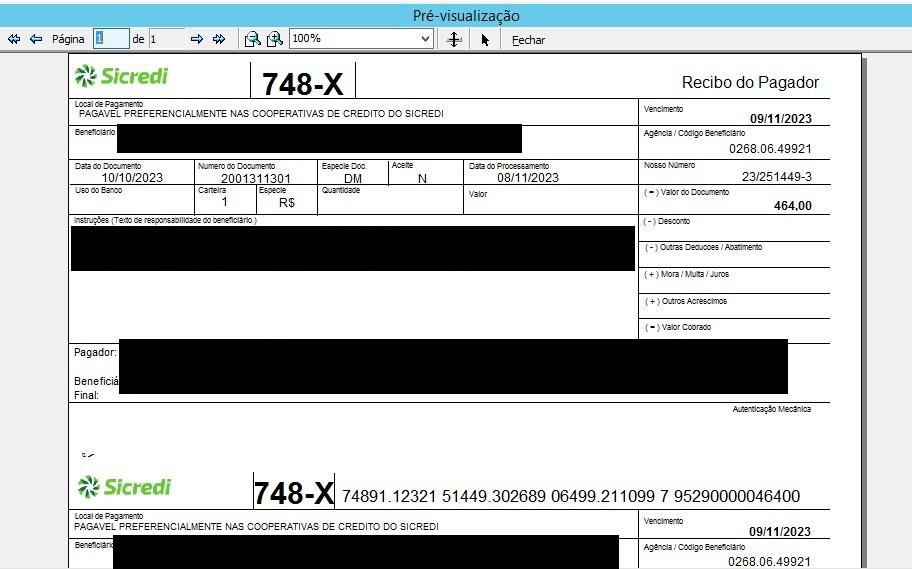Click Data do Processamento 08/11/2023
This screenshot has height=569, width=912.
coord(528,178)
